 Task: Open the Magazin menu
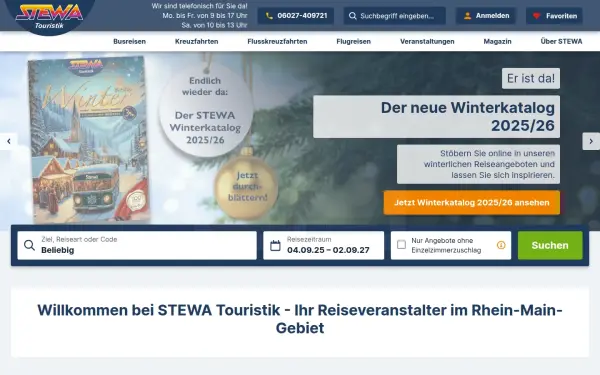click(x=497, y=41)
